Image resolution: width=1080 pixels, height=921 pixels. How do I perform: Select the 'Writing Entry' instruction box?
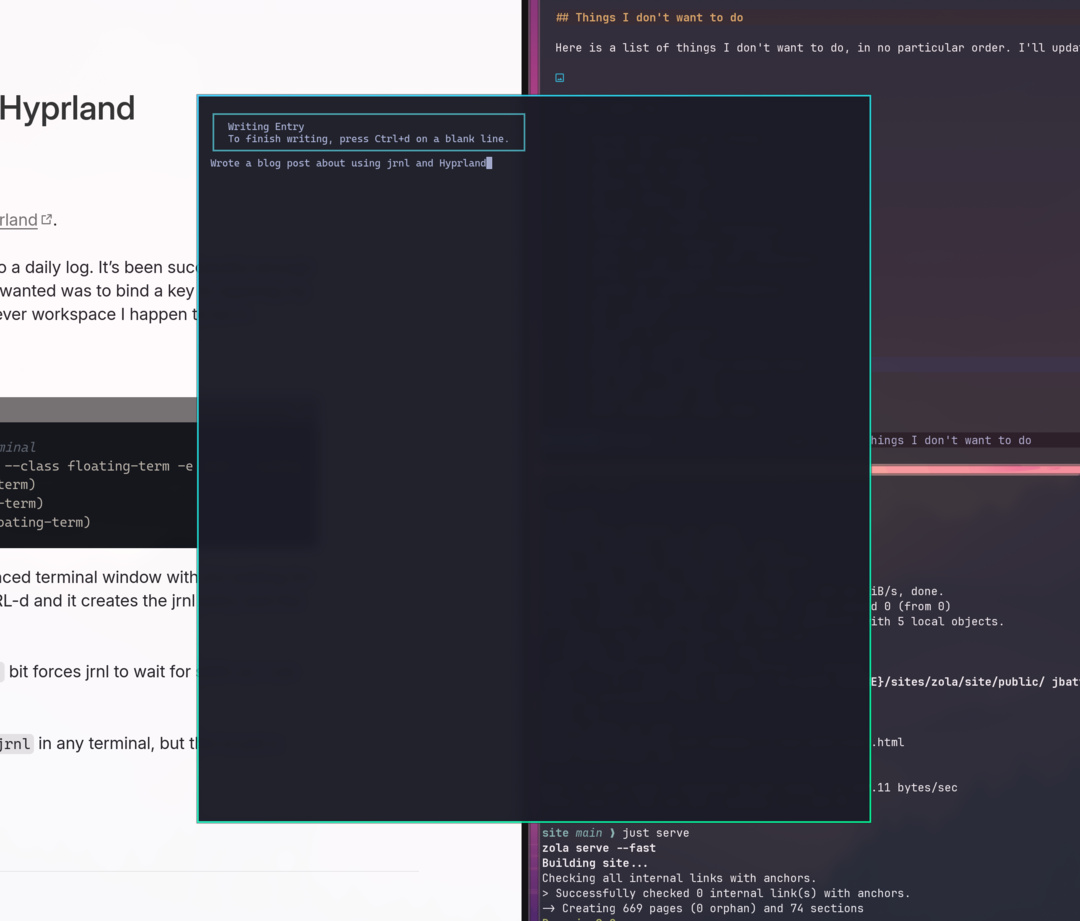367,131
